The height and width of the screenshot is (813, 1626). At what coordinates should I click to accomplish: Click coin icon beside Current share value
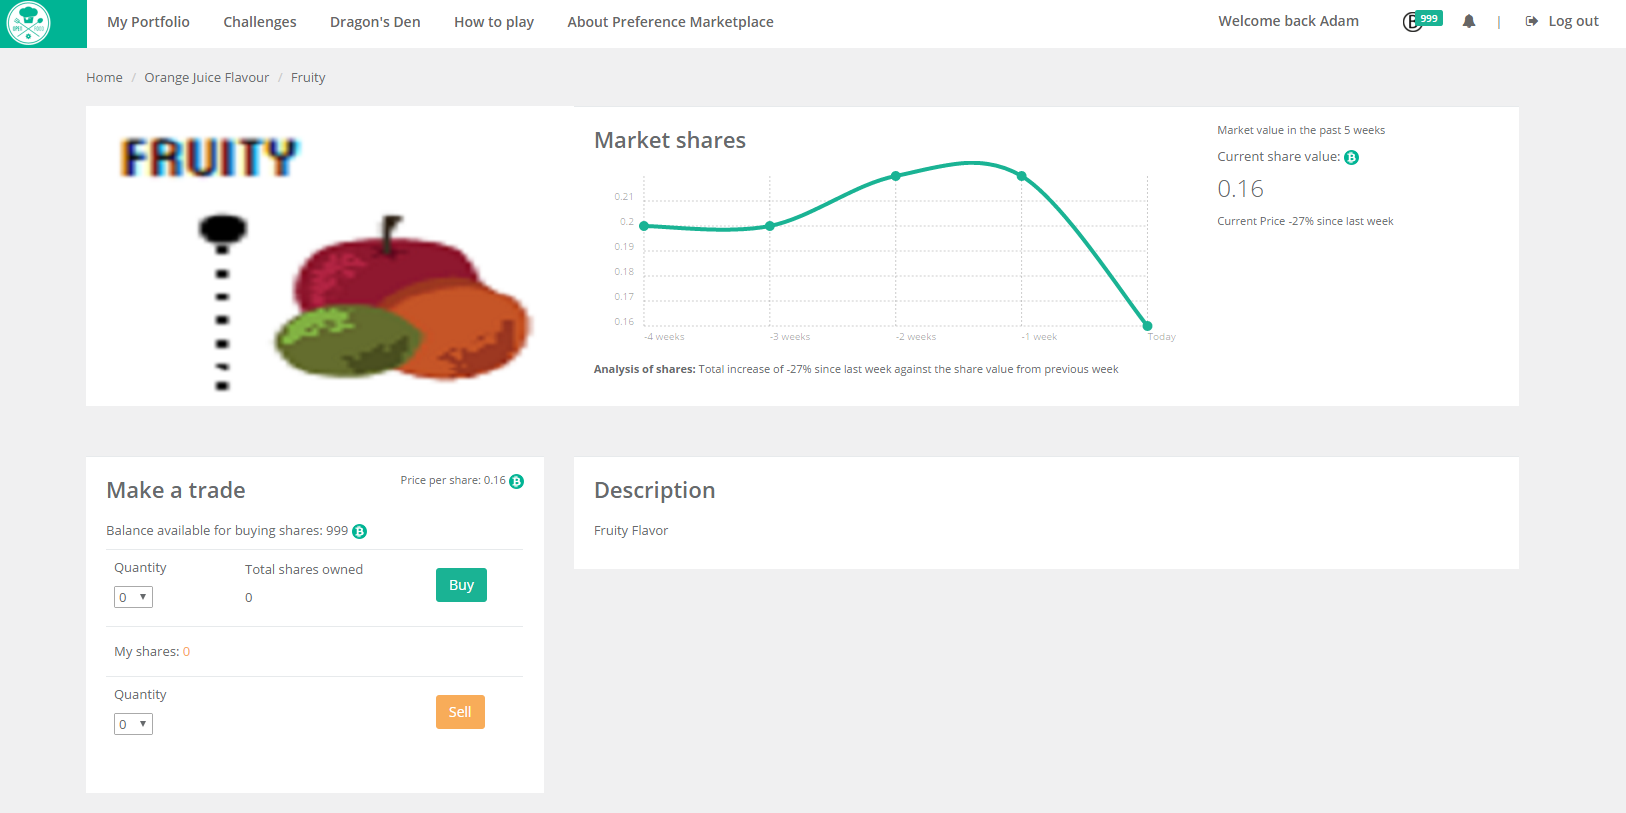coord(1351,158)
